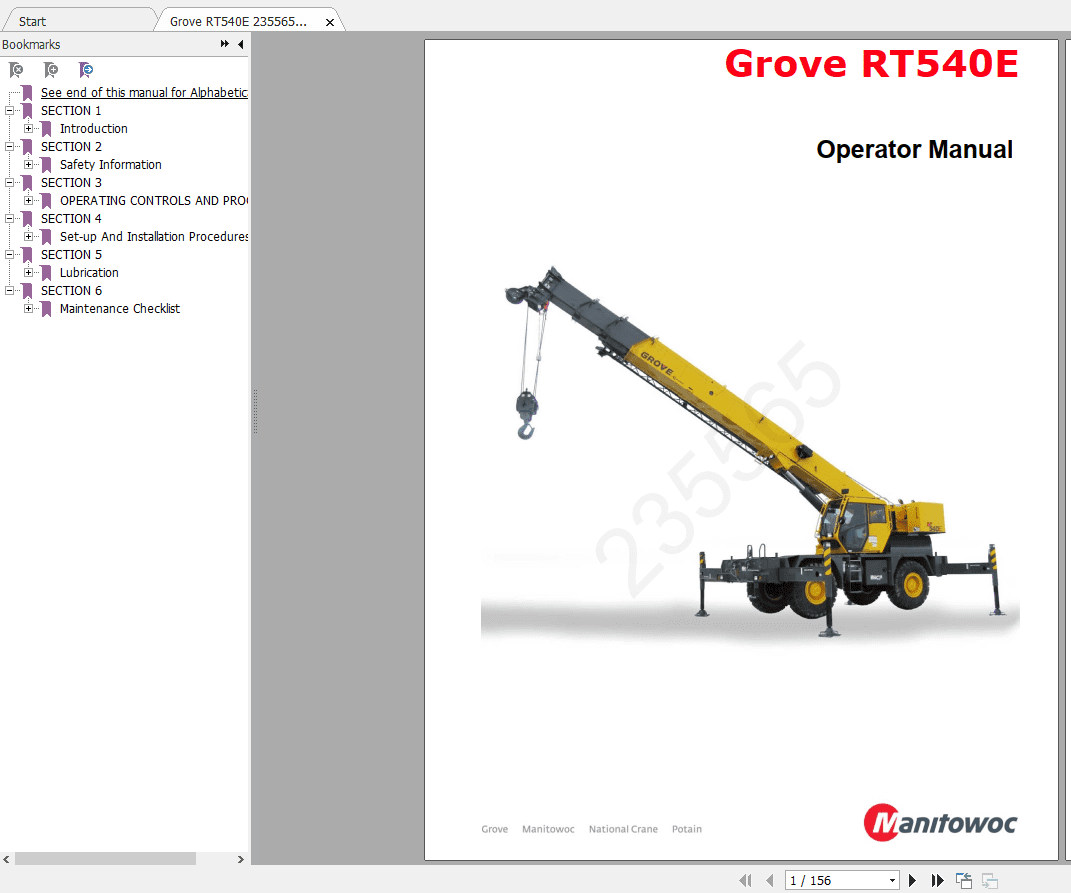The height and width of the screenshot is (893, 1071).
Task: Go to the selected bookmark destination
Action: [85, 70]
